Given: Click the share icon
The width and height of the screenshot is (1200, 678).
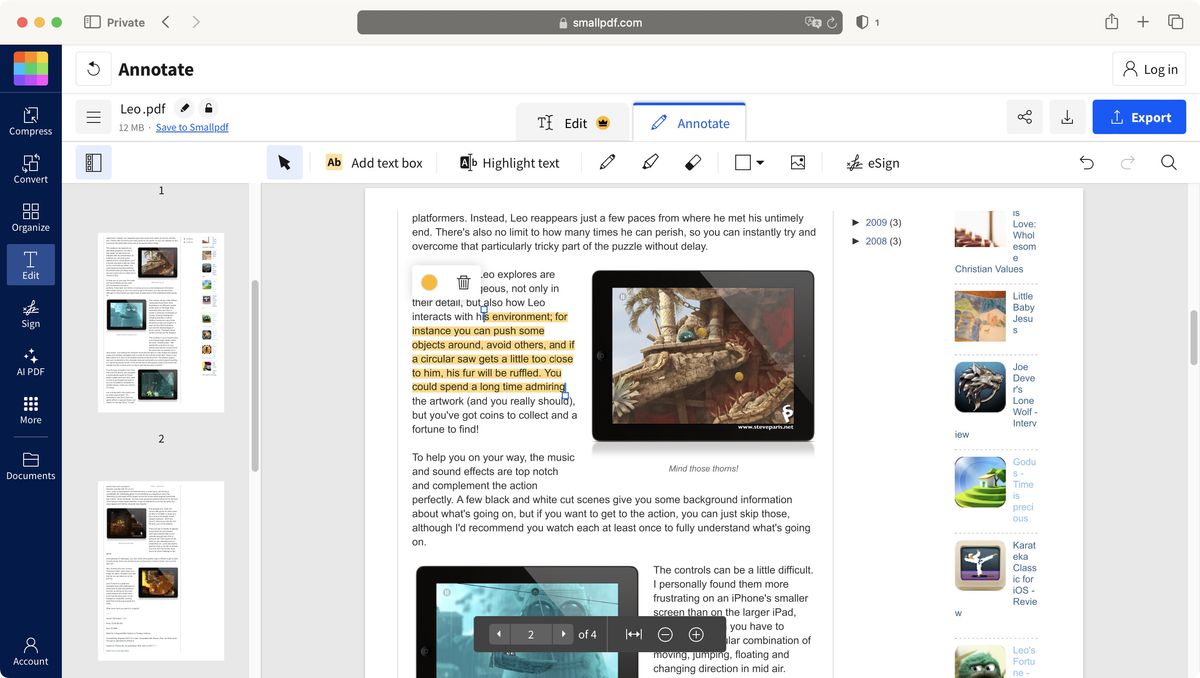Looking at the screenshot, I should (x=1024, y=116).
